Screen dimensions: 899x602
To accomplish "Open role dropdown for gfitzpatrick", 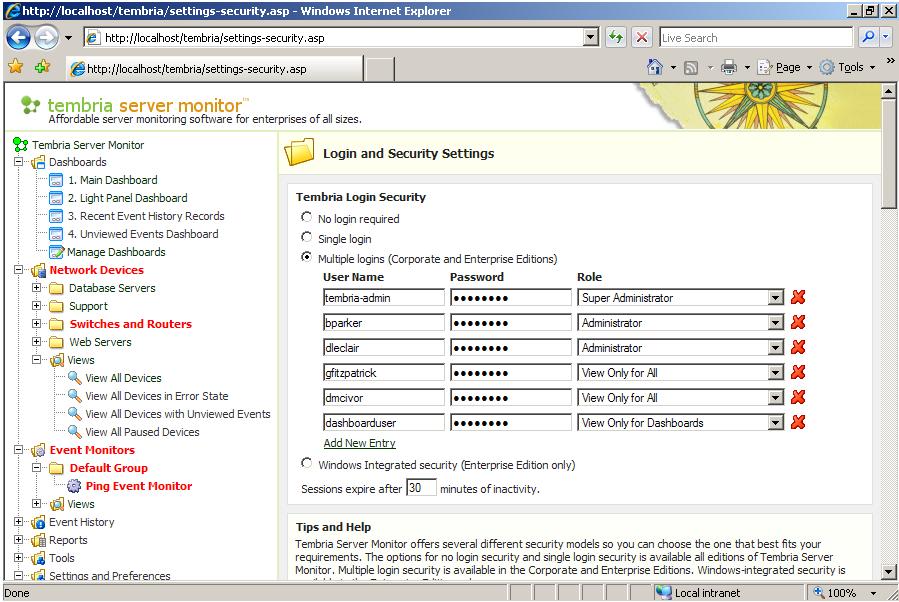I will point(775,373).
